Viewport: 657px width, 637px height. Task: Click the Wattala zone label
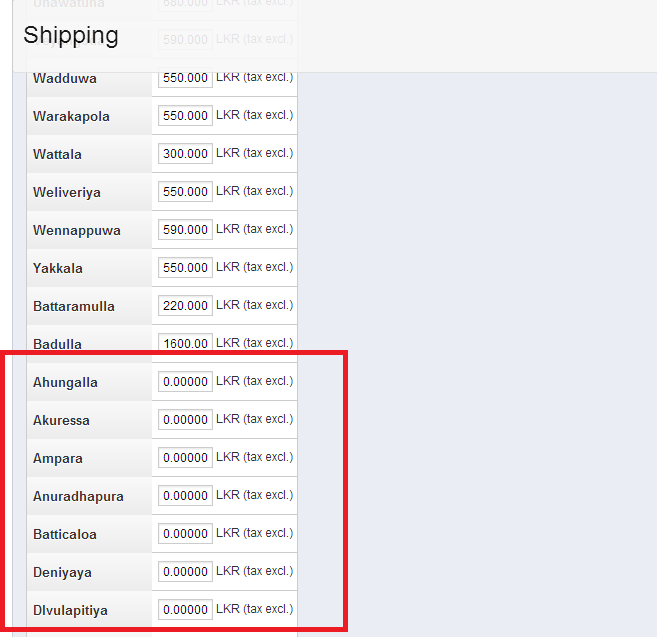(x=57, y=154)
